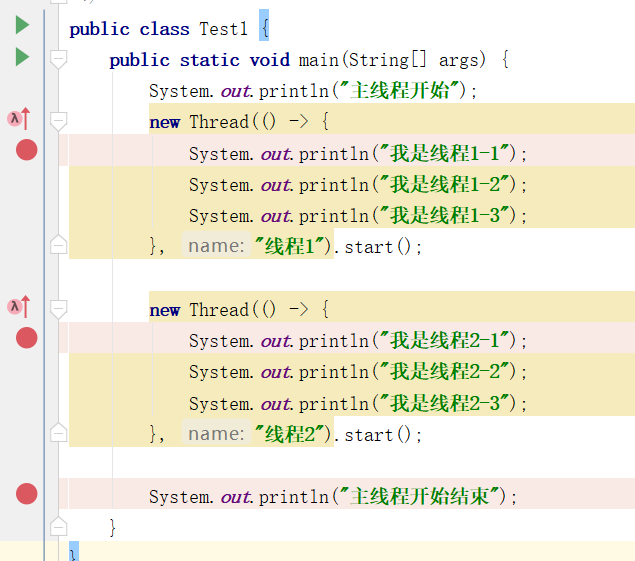Click second new Thread keyword line
The image size is (635, 561).
tap(239, 309)
